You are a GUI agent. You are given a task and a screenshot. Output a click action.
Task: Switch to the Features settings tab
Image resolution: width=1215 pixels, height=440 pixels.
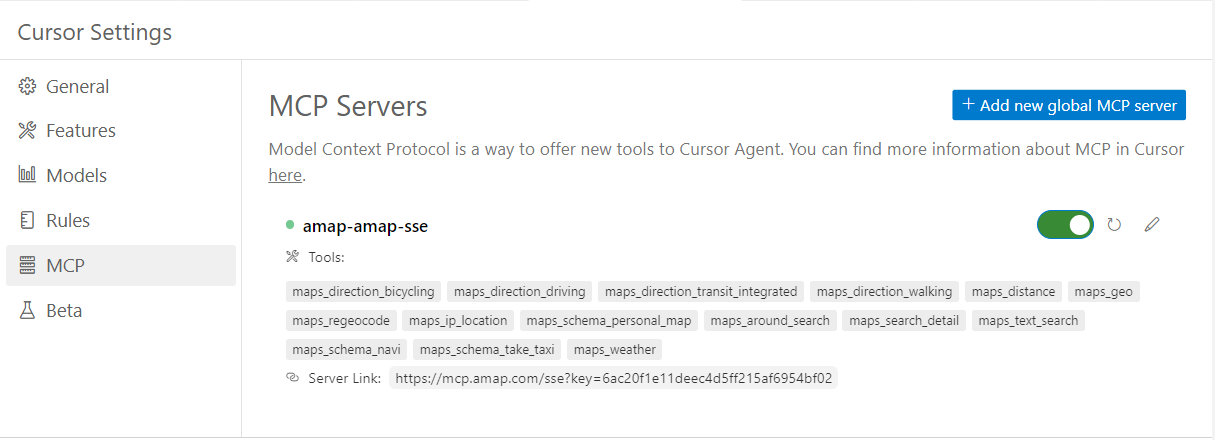80,130
